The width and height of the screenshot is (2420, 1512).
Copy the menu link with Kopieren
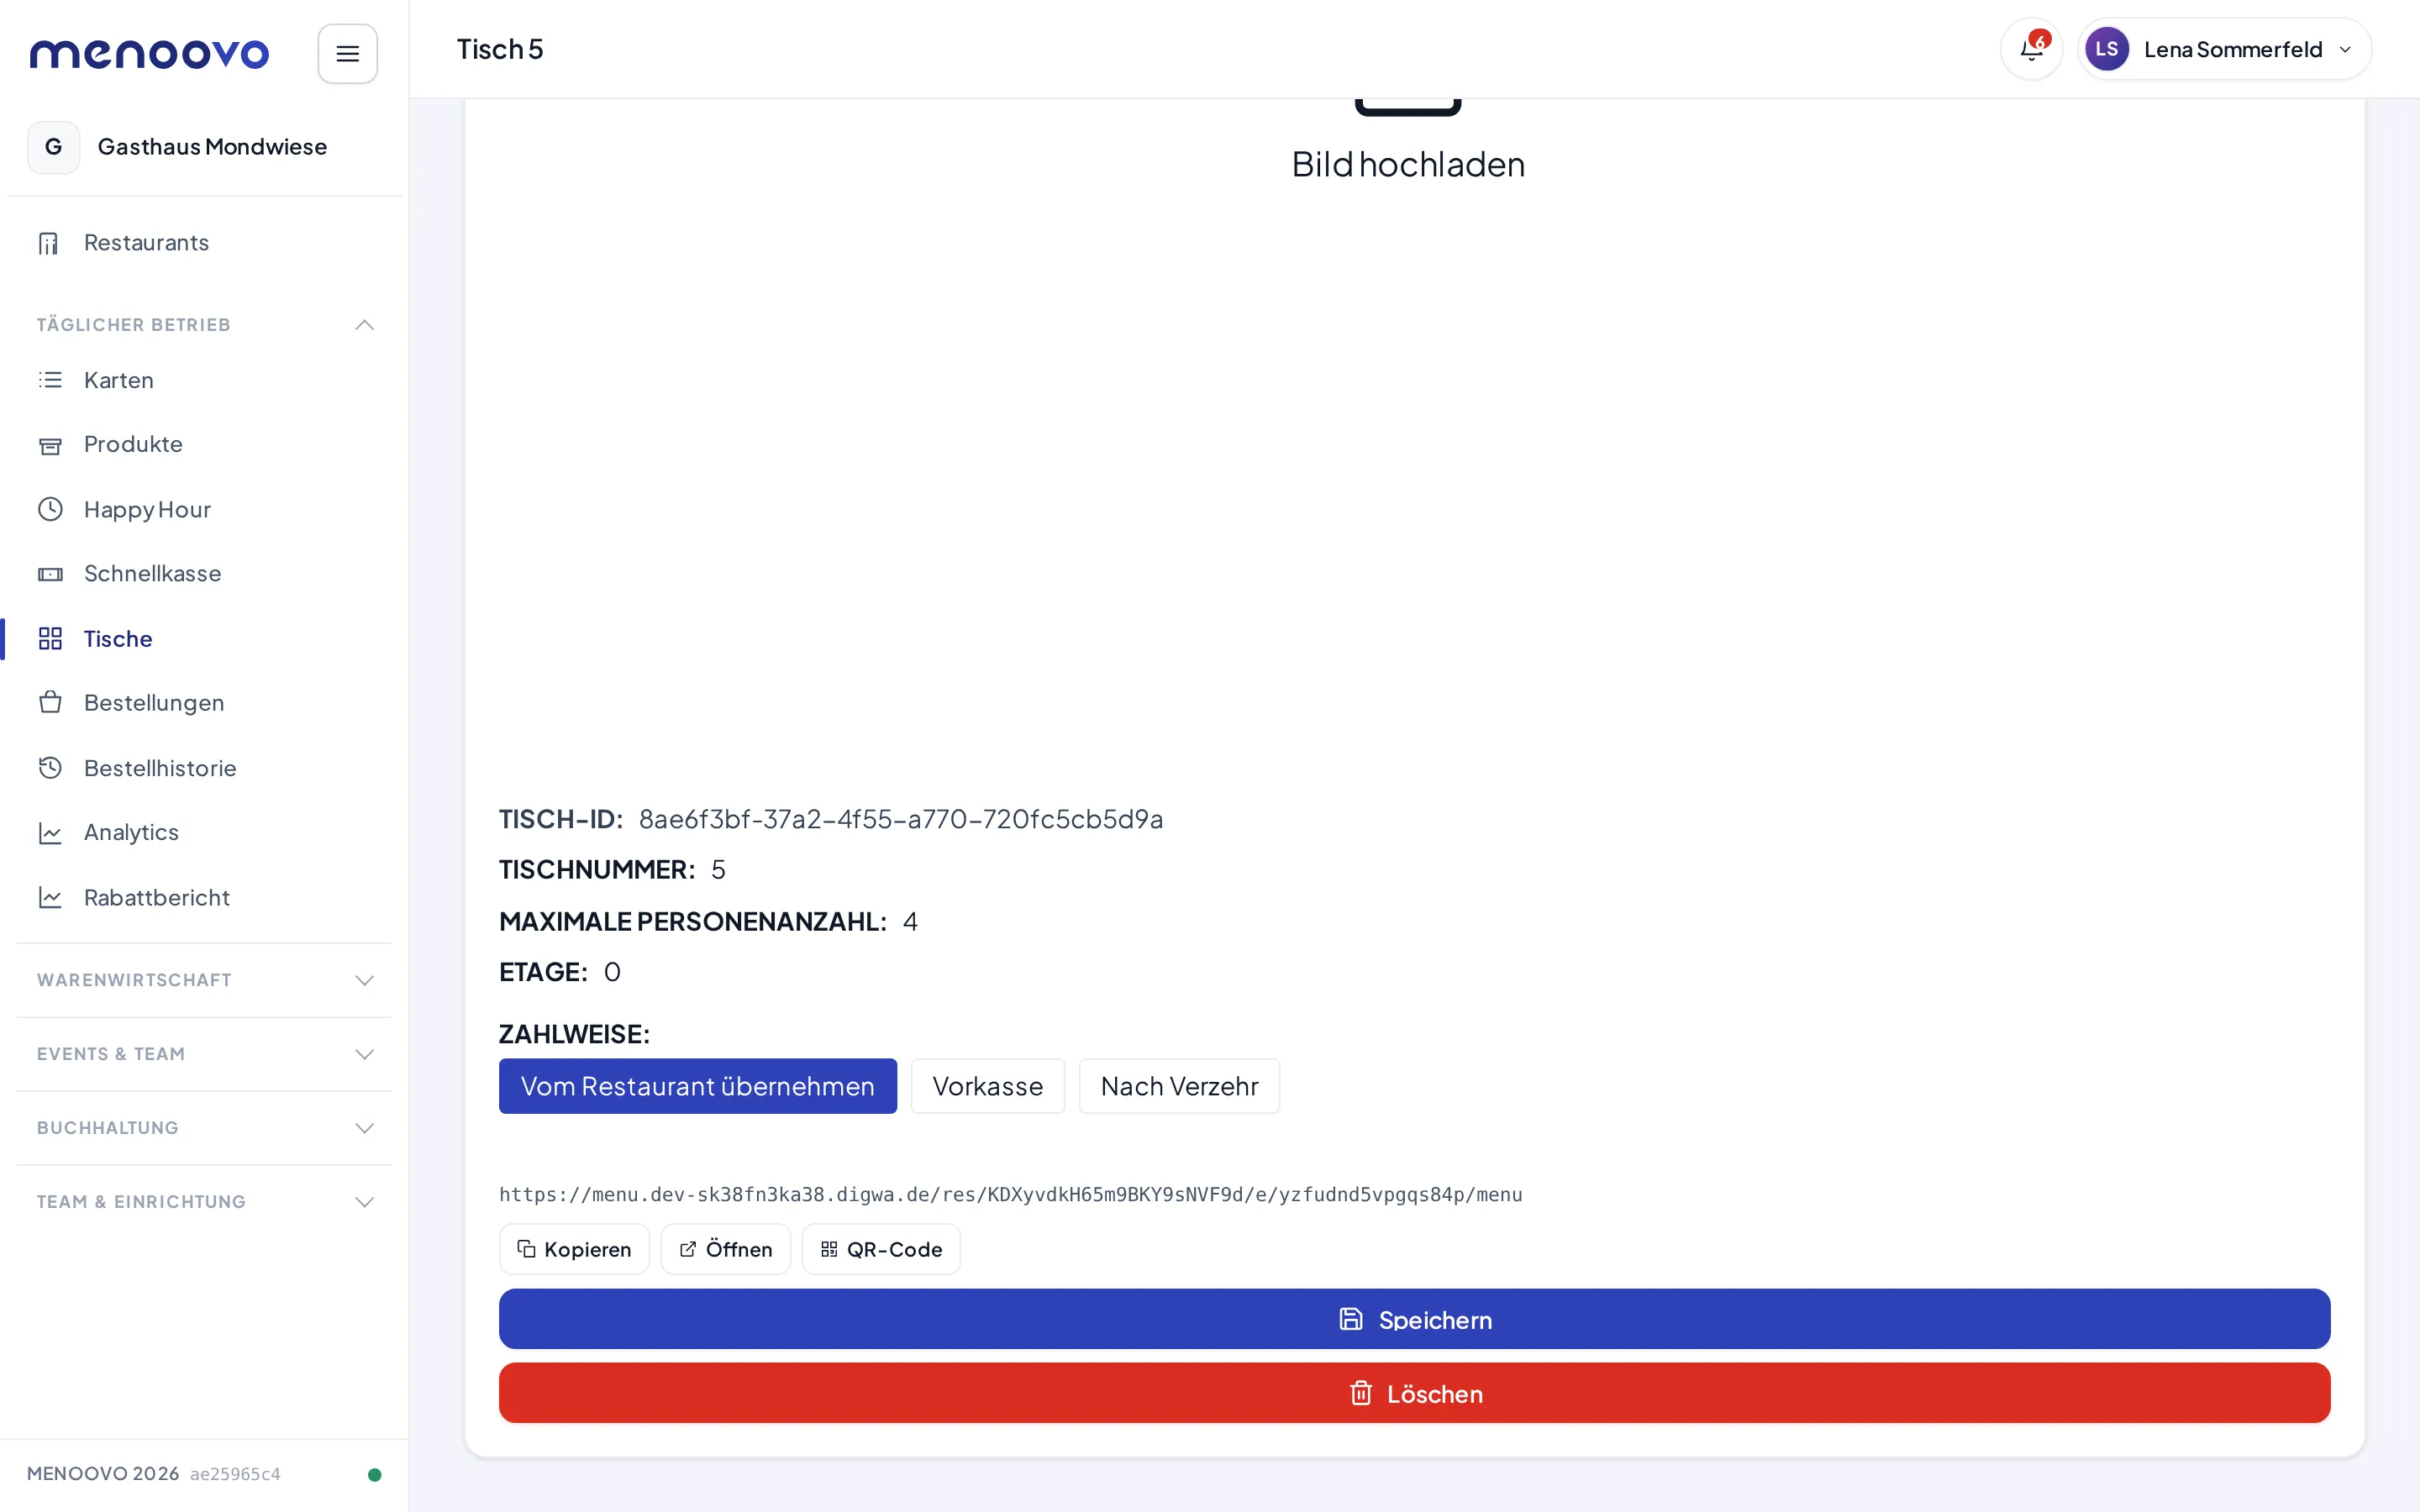574,1249
